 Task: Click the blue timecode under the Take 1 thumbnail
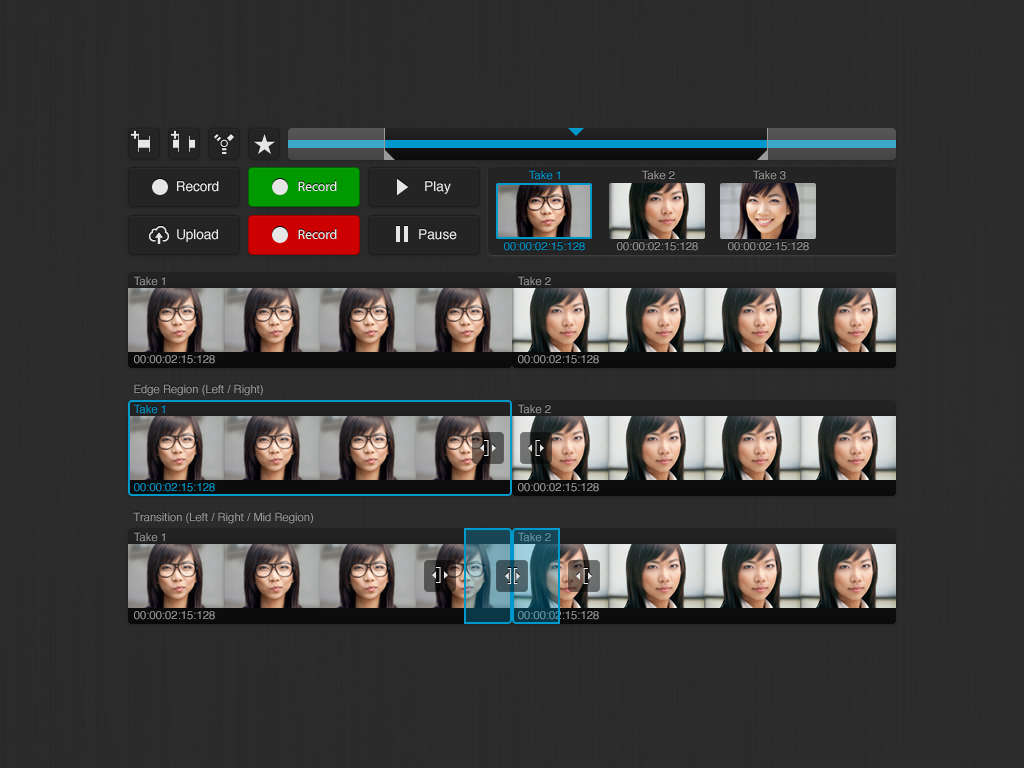544,246
